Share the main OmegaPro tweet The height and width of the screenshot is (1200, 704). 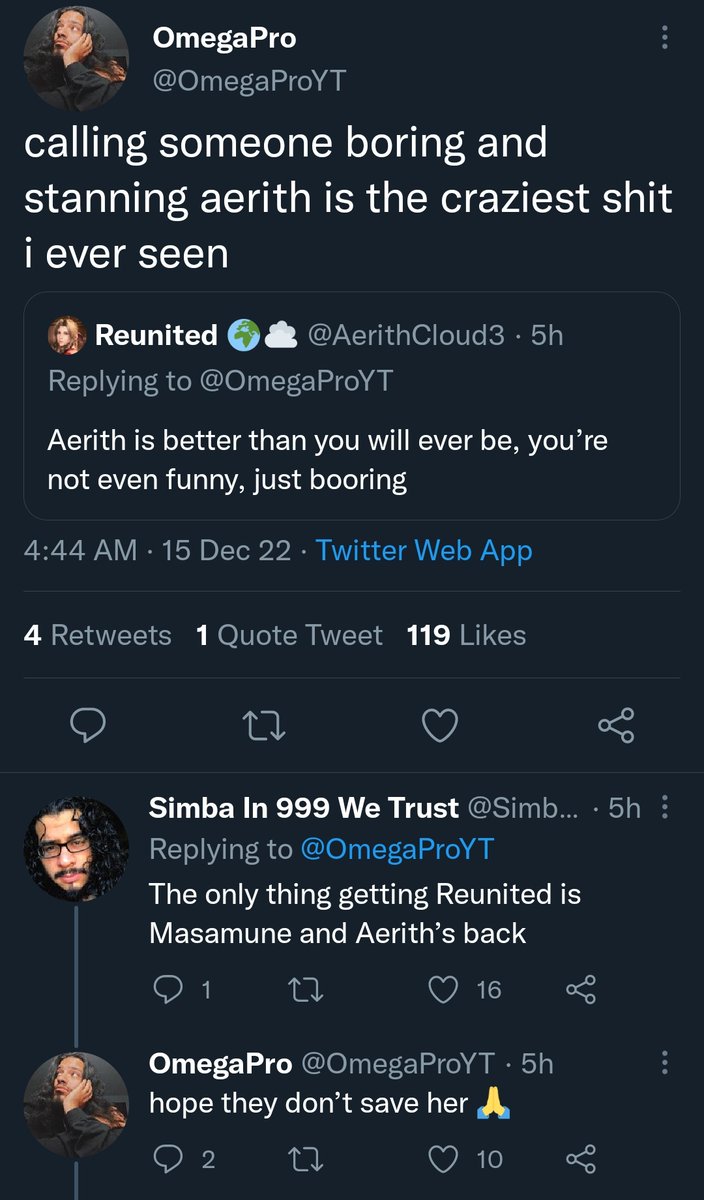[x=615, y=725]
